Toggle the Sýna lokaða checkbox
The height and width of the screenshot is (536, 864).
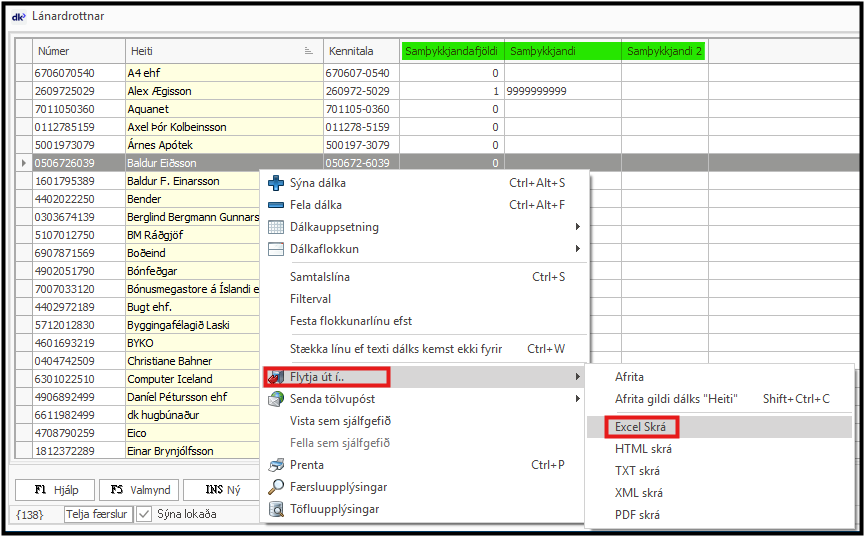click(x=144, y=514)
